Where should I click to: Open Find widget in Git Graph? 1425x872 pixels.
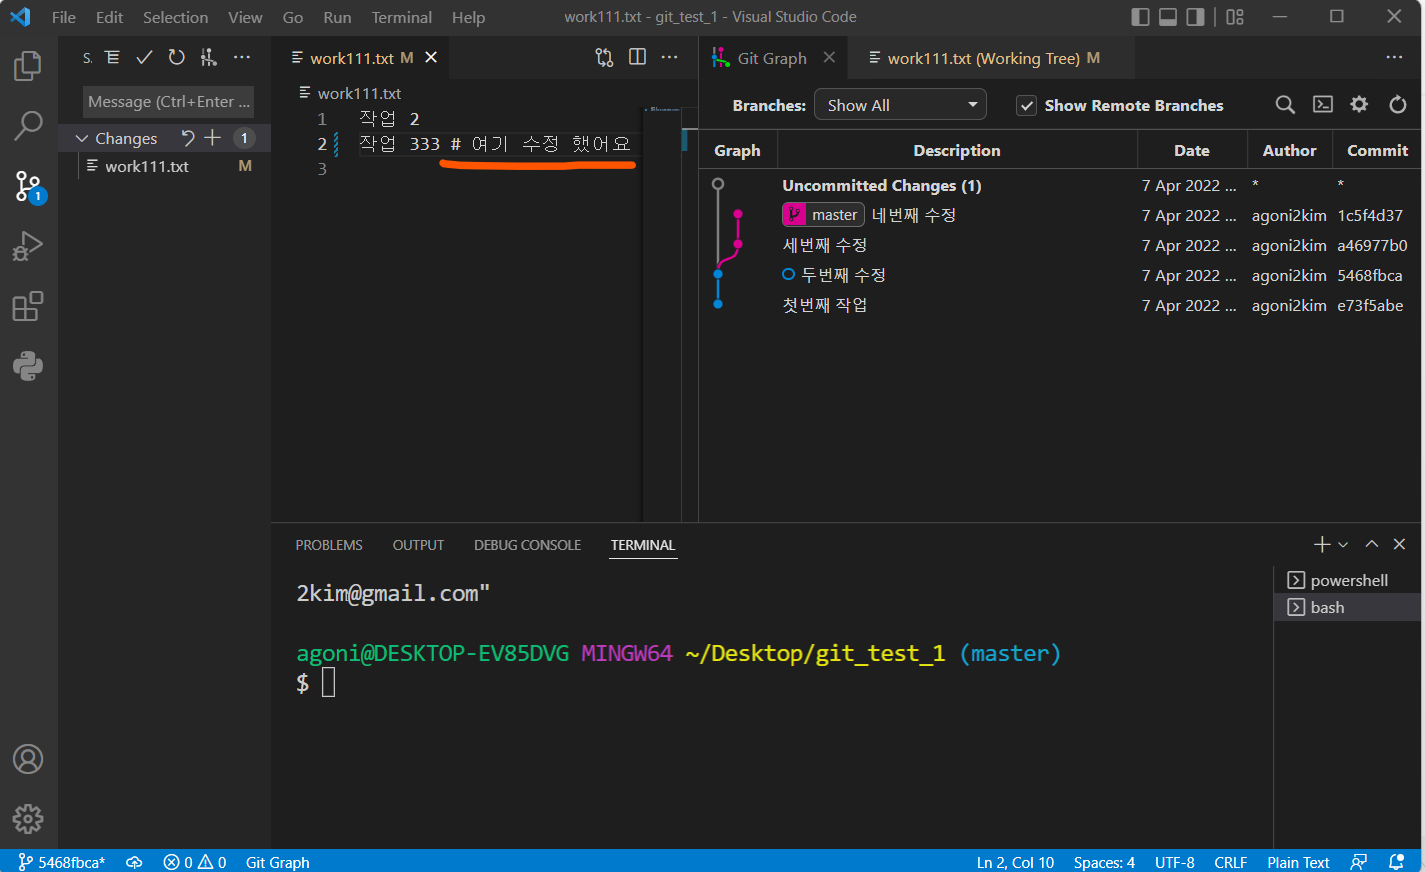pyautogui.click(x=1285, y=105)
